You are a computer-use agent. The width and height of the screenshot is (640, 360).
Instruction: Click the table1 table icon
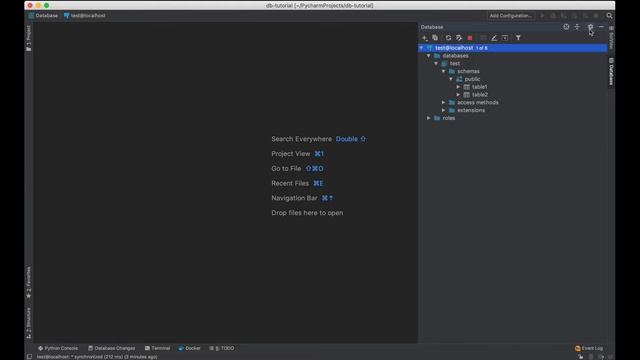[x=467, y=87]
